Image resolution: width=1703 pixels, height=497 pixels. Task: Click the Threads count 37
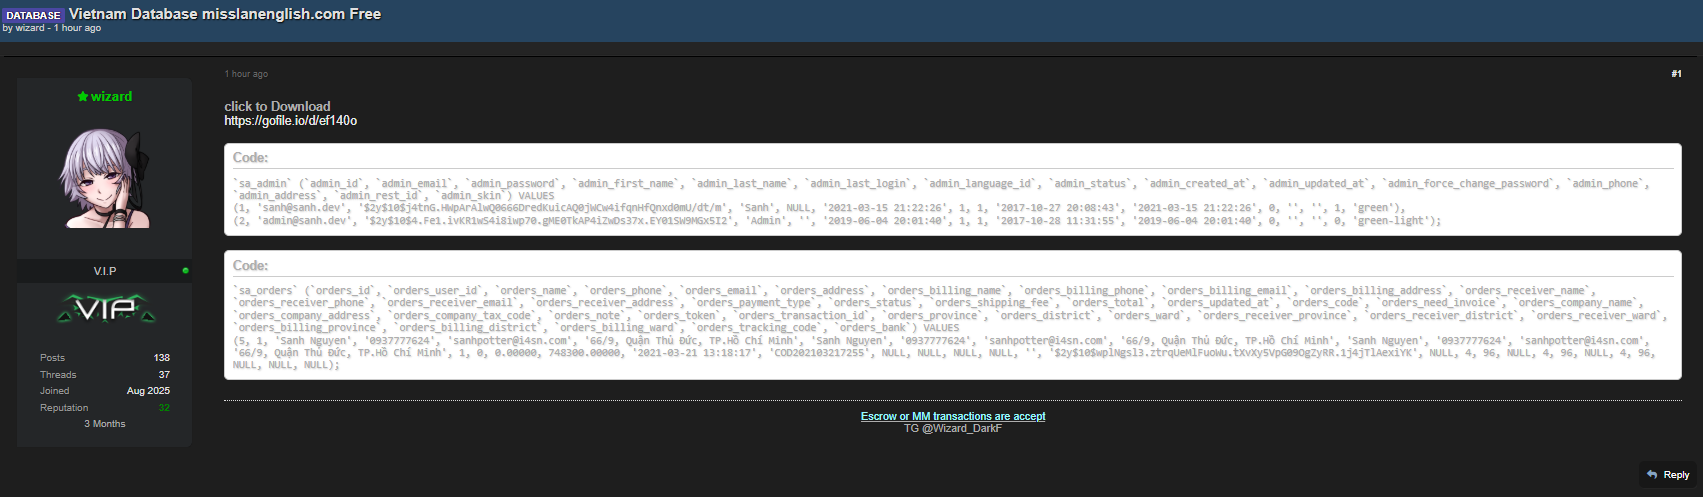tap(164, 374)
